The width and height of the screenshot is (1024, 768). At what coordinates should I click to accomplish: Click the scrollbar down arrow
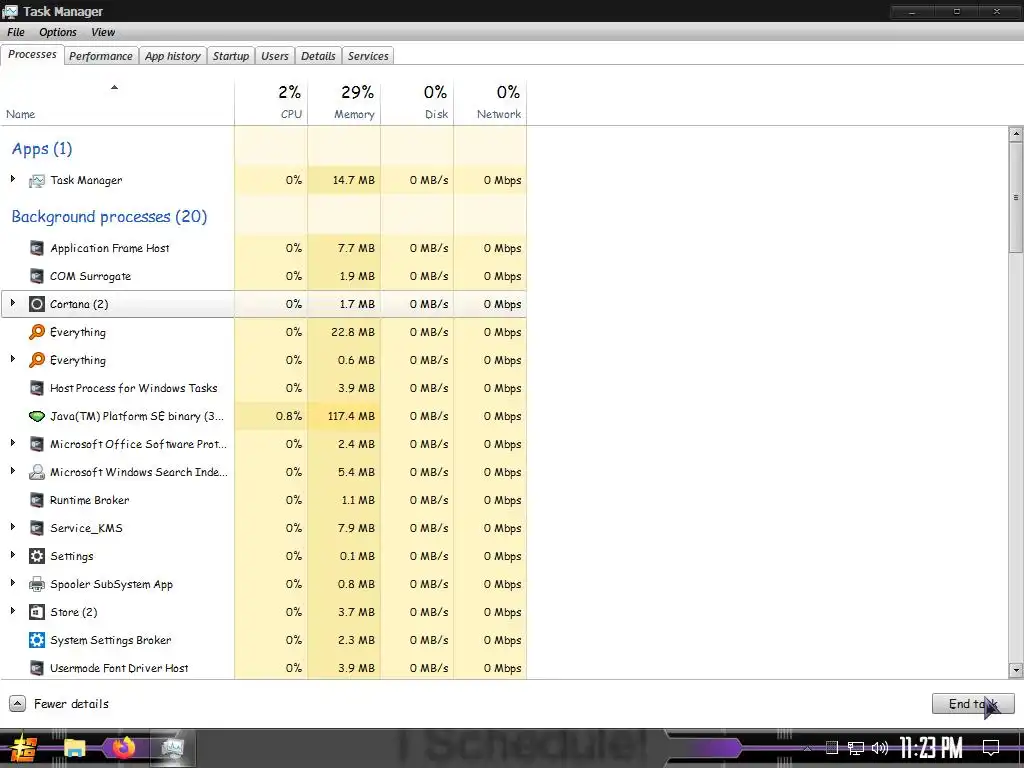[x=1015, y=670]
